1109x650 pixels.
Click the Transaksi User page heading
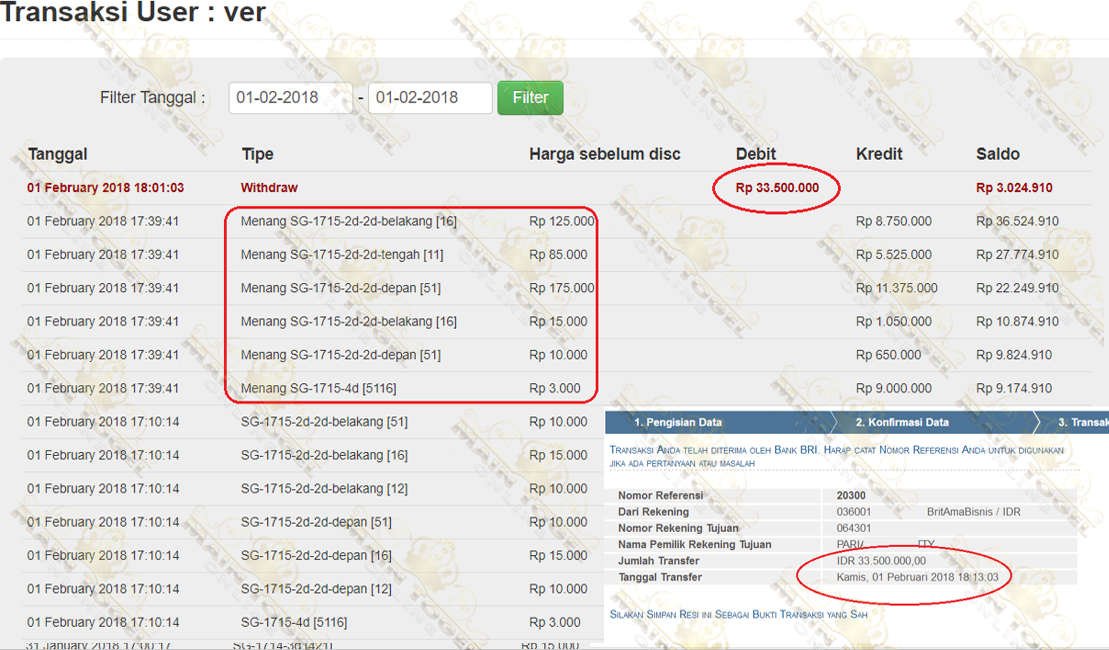pyautogui.click(x=133, y=13)
